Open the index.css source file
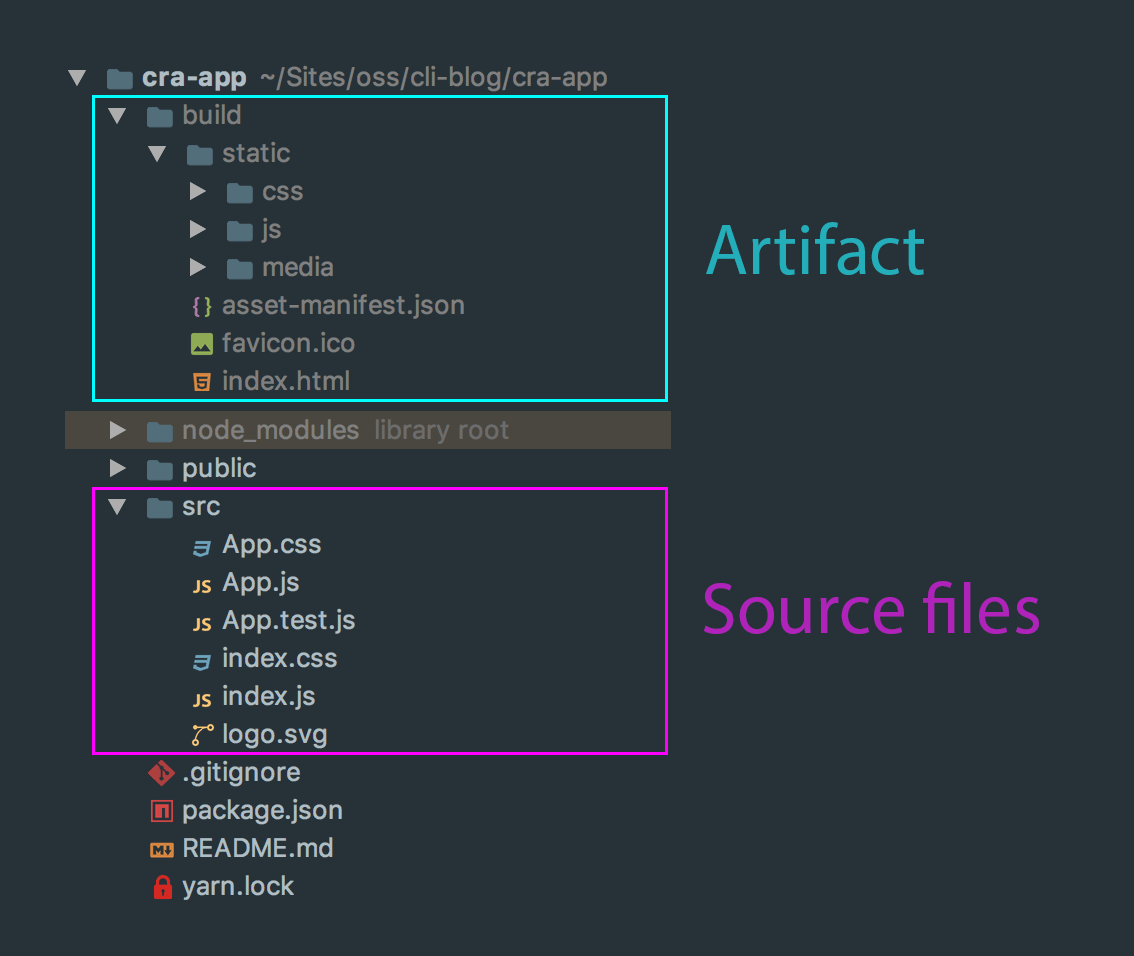 click(x=279, y=658)
